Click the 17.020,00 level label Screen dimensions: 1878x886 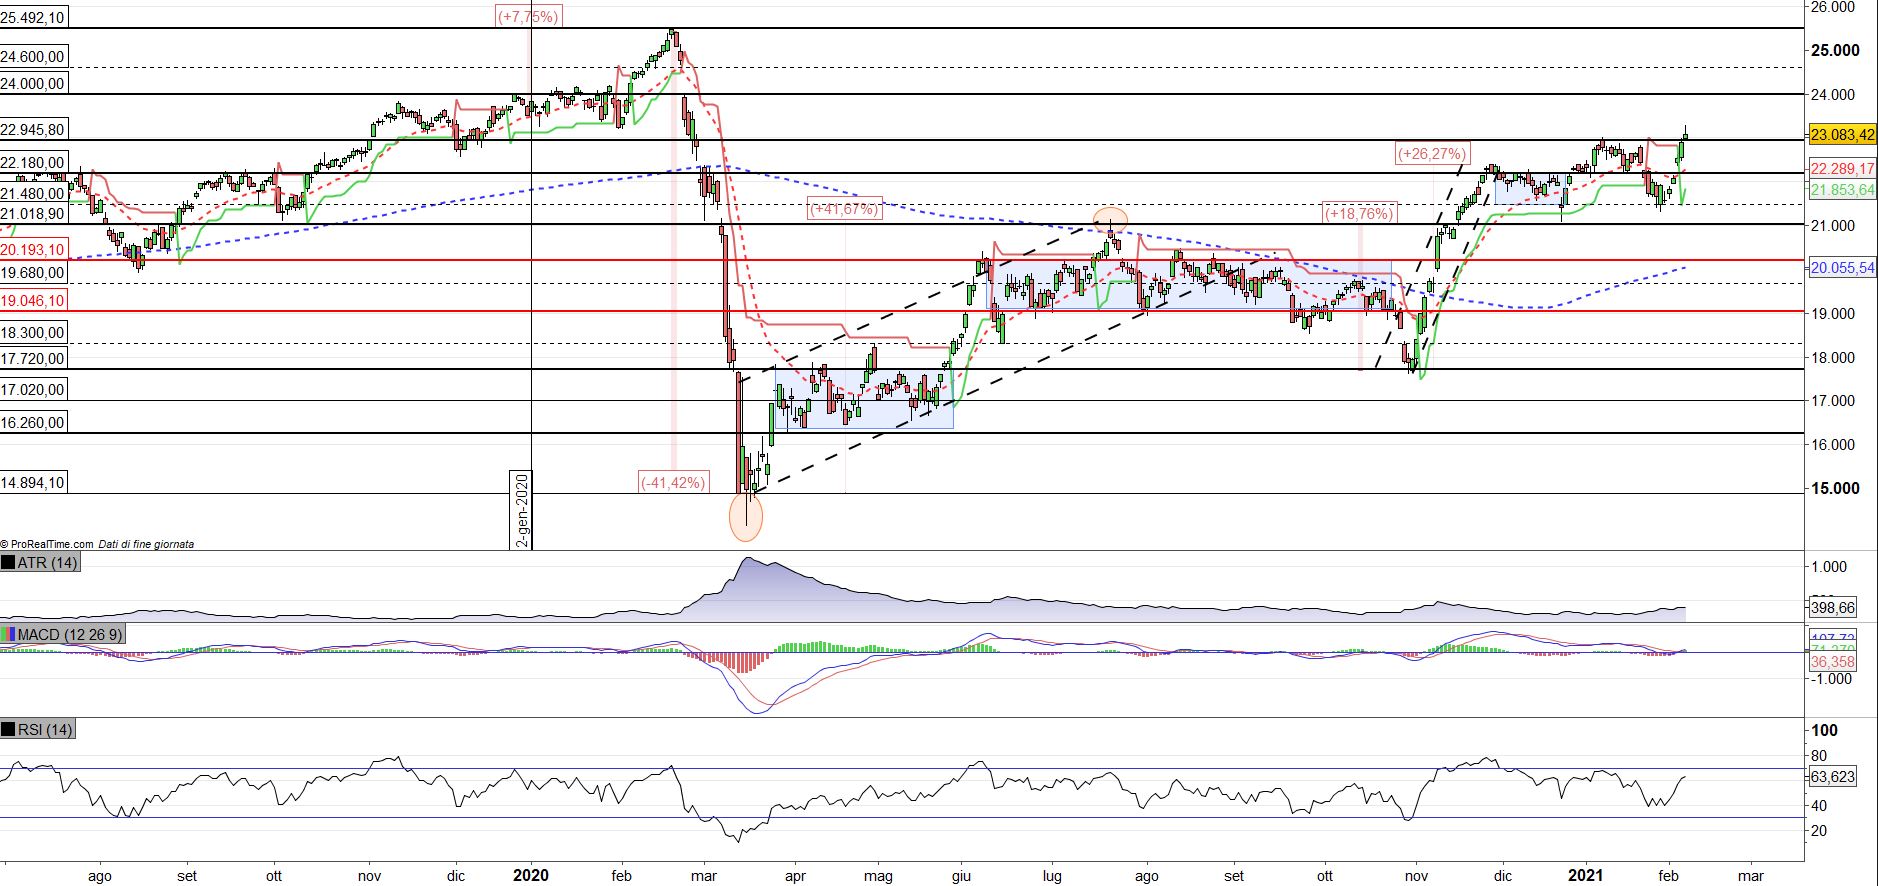coord(33,389)
